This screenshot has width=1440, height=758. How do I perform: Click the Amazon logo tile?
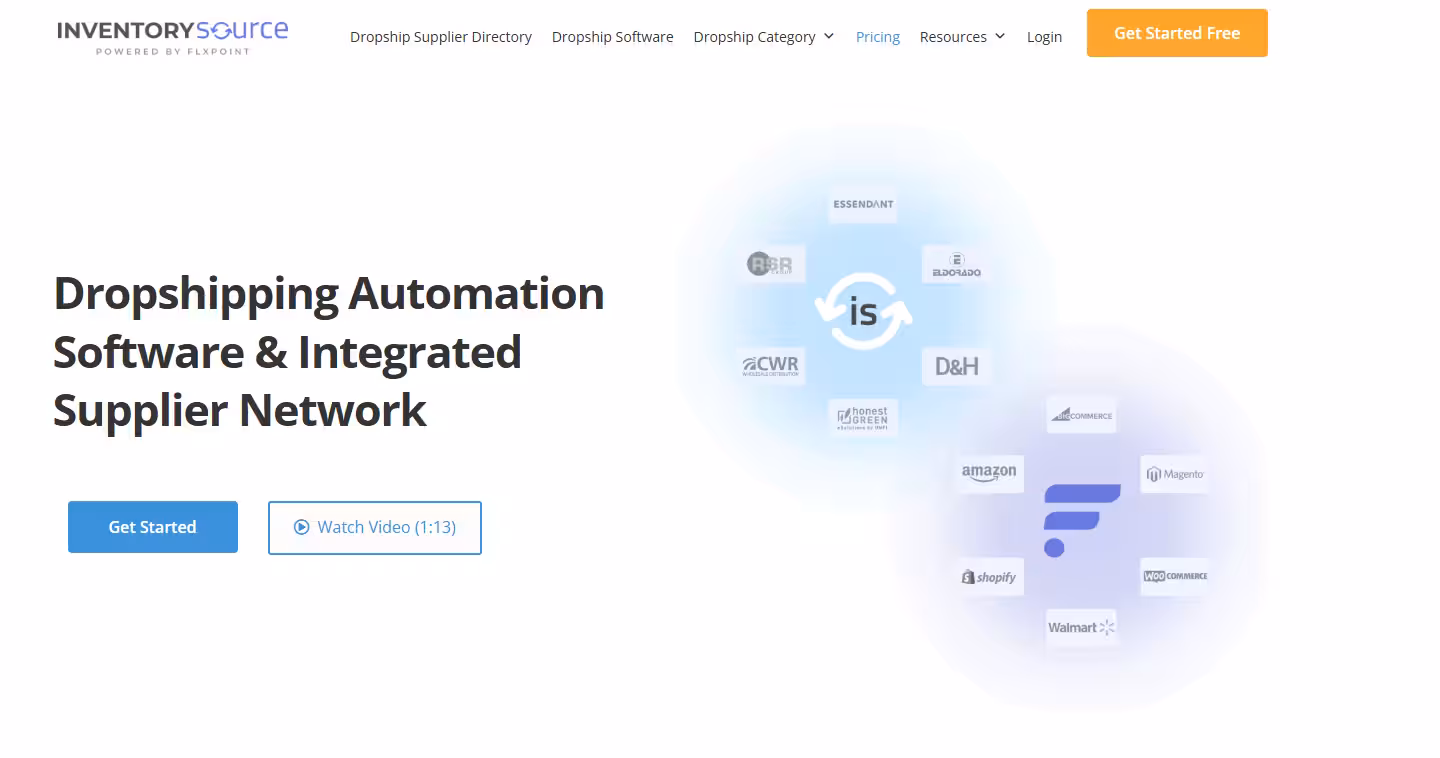click(x=989, y=473)
